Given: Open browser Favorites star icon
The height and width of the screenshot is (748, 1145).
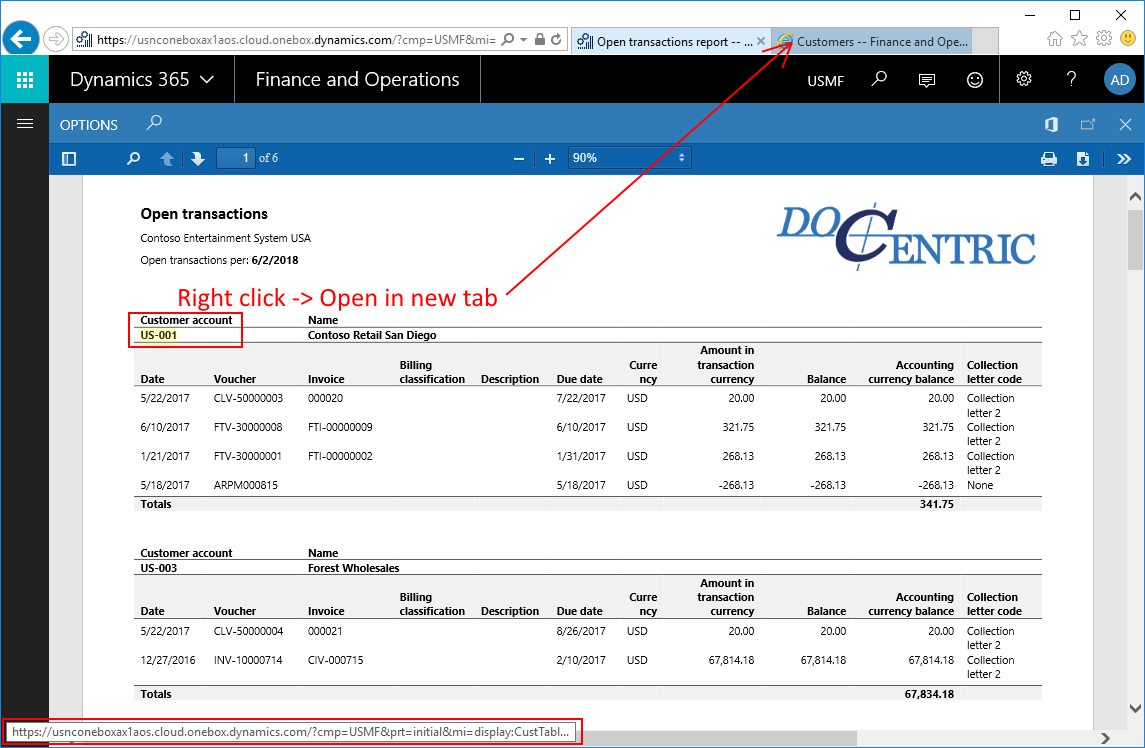Looking at the screenshot, I should coord(1079,39).
